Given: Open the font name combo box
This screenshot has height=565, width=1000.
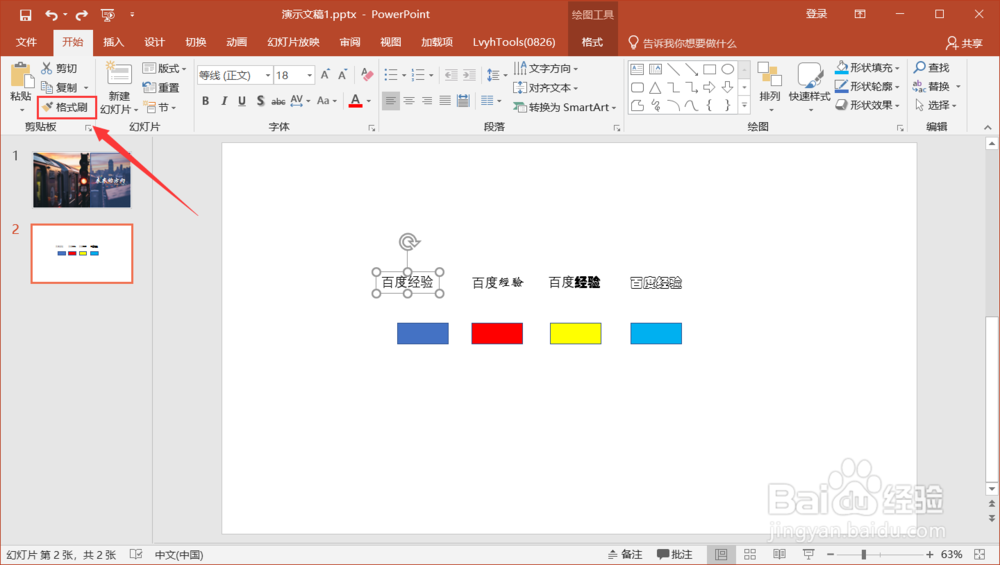Looking at the screenshot, I should click(x=235, y=75).
